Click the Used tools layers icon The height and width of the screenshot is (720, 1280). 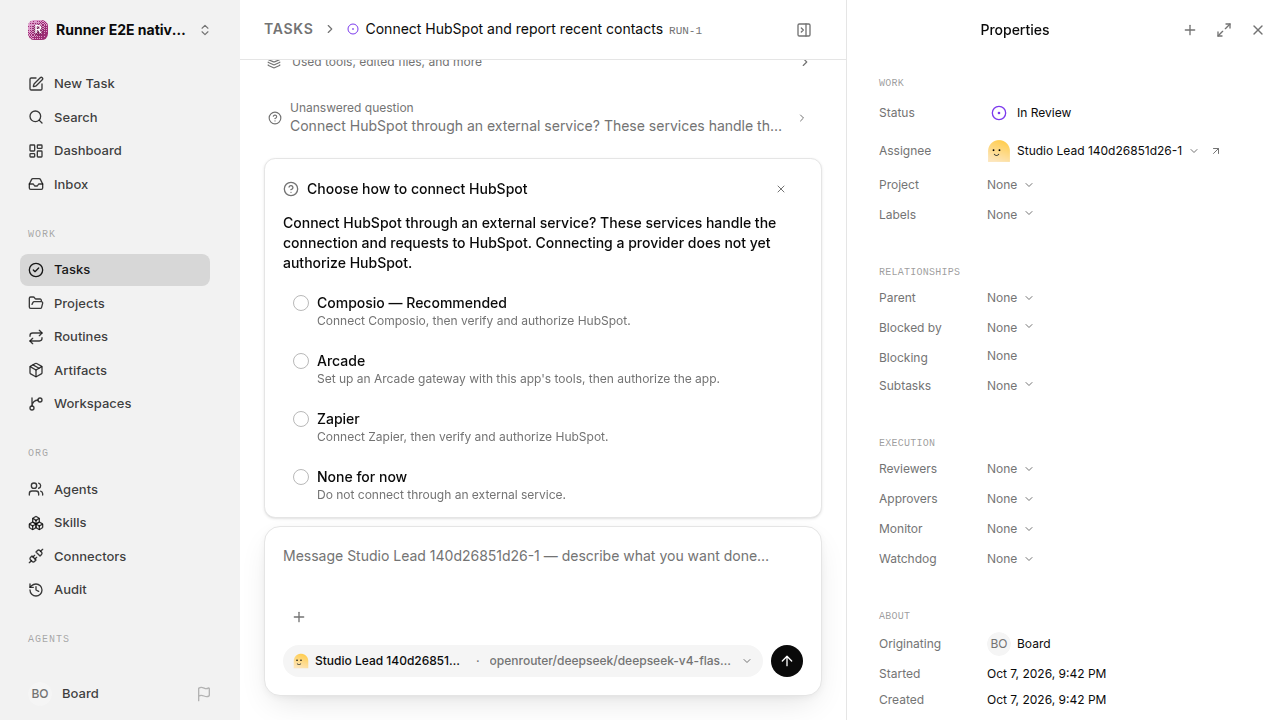click(x=274, y=62)
